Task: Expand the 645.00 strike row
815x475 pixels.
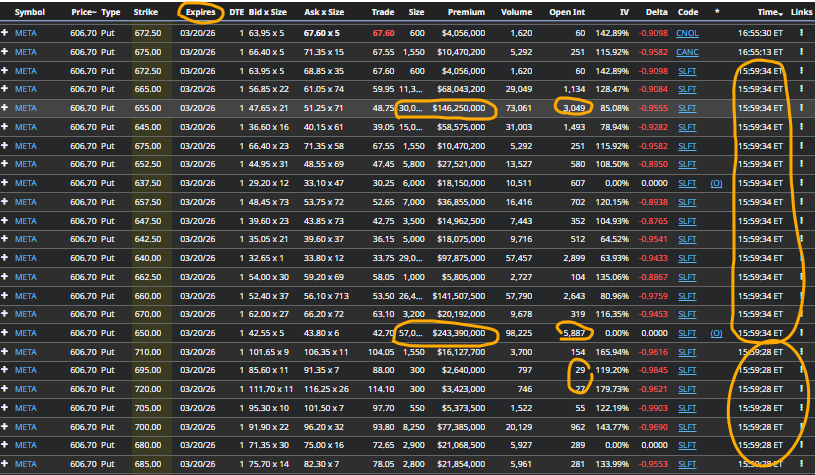Action: [x=5, y=127]
